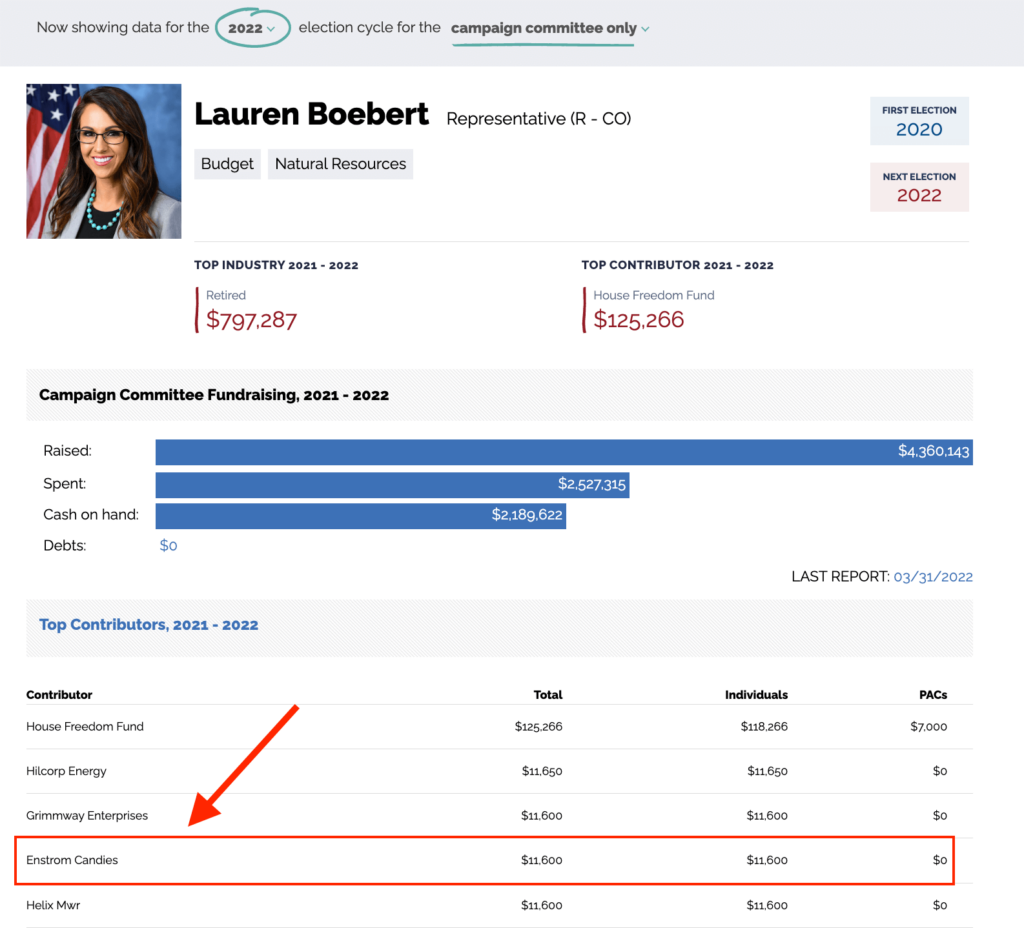This screenshot has width=1024, height=928.
Task: Click Lauren Boebert's profile photo
Action: [x=104, y=161]
